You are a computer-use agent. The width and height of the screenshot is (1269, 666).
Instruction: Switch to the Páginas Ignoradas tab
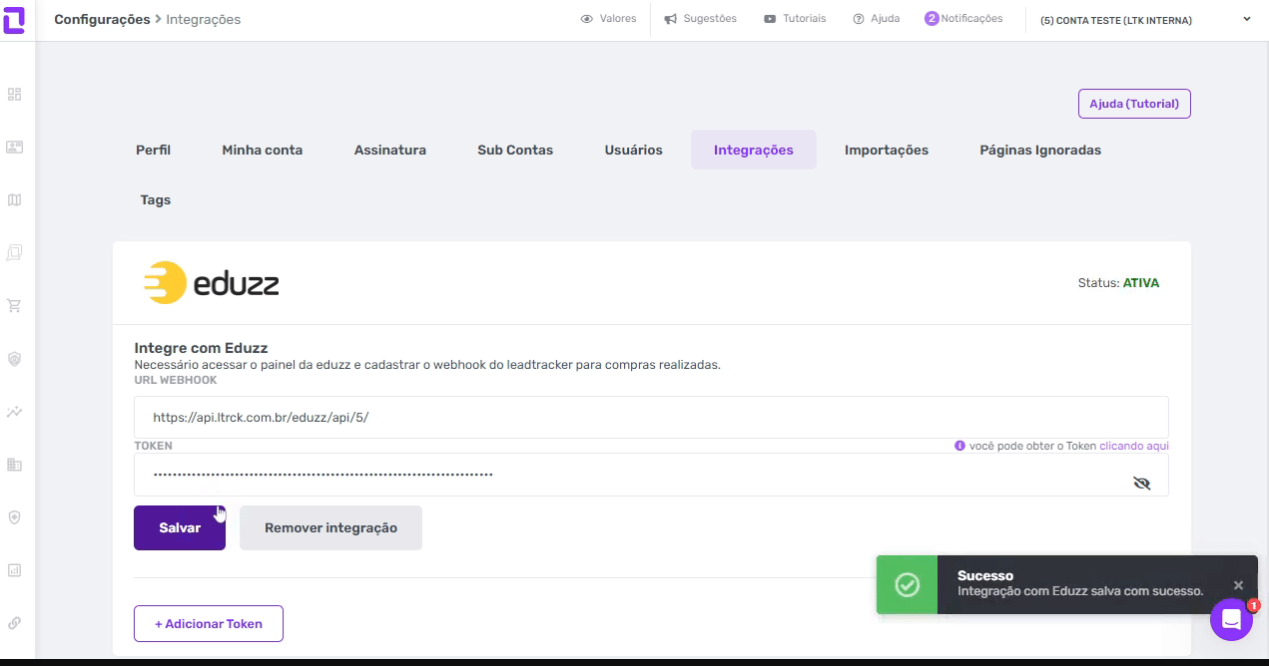pos(1040,150)
